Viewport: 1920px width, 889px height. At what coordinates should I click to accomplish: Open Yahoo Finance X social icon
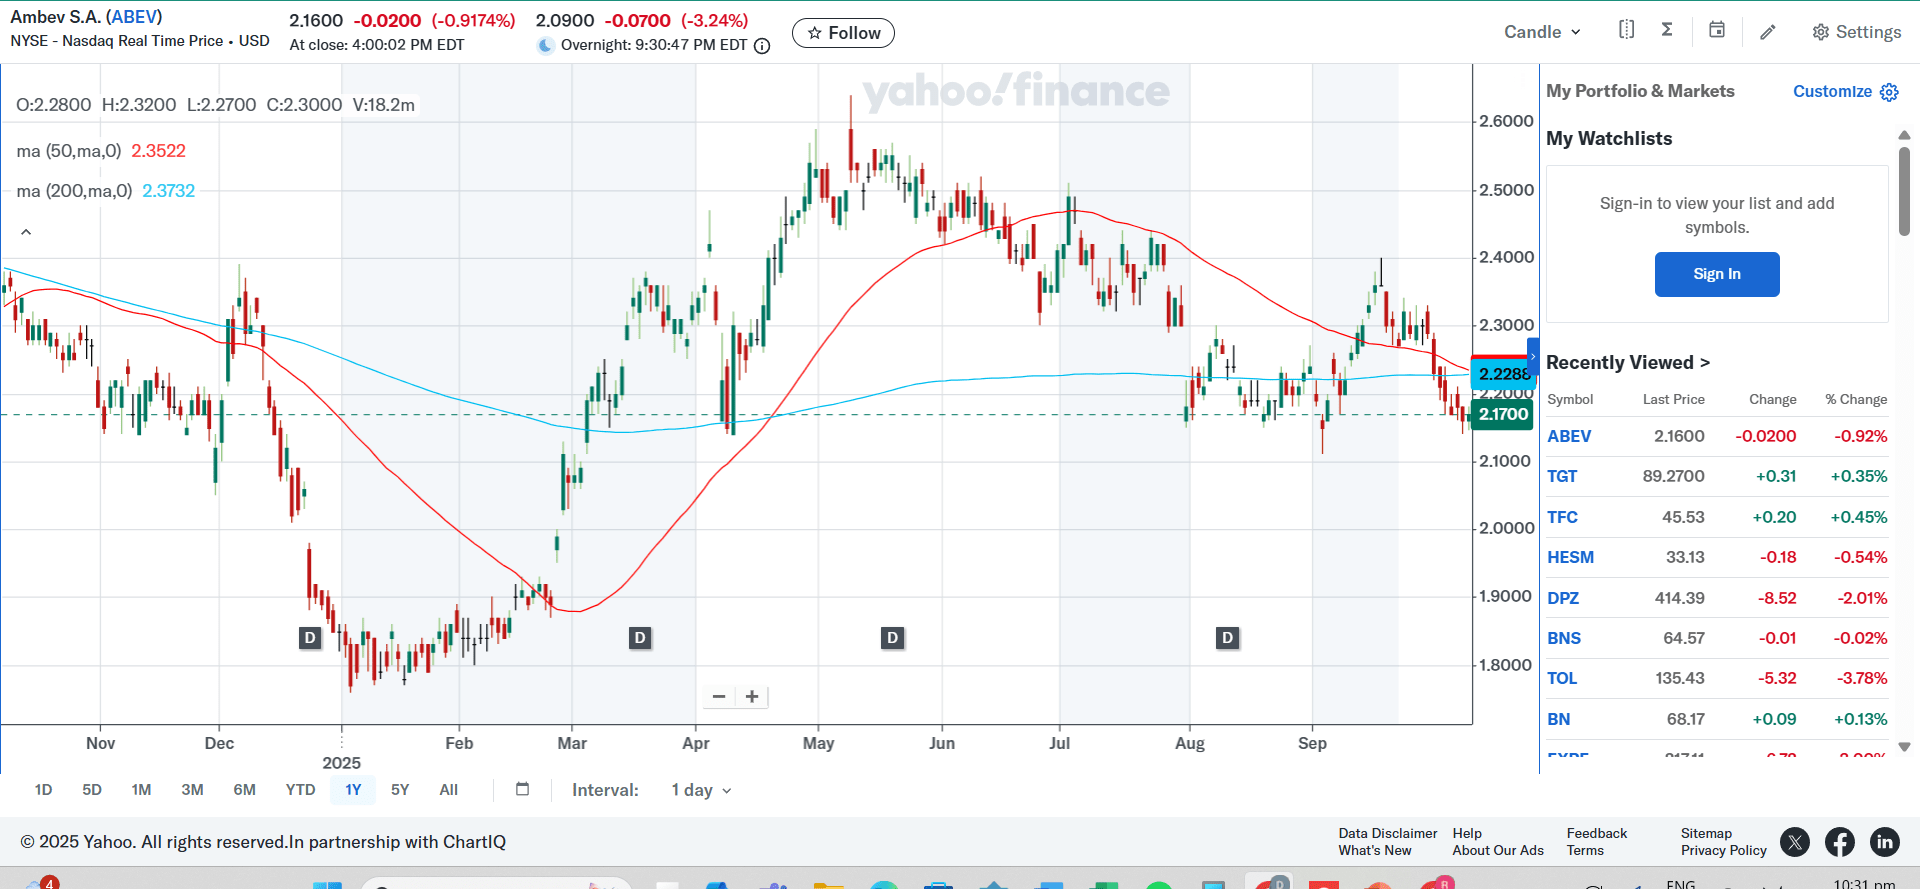pyautogui.click(x=1795, y=842)
